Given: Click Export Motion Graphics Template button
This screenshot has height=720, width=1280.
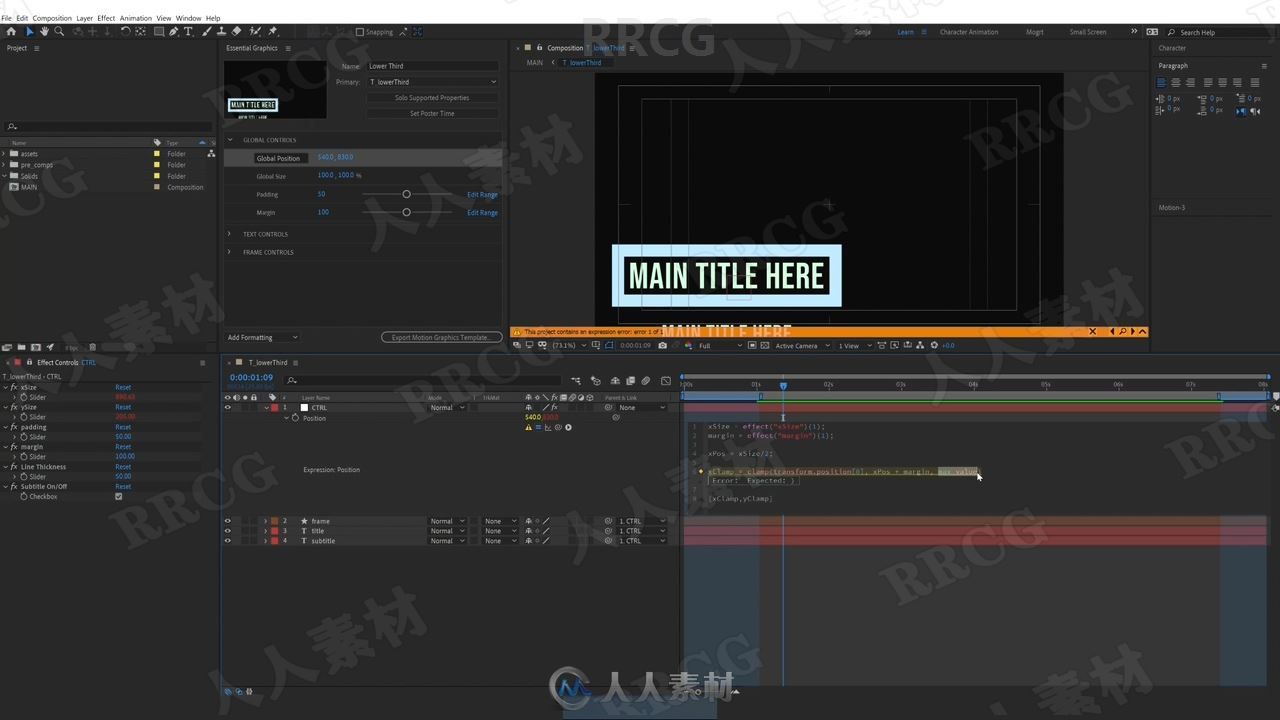Looking at the screenshot, I should [x=441, y=338].
